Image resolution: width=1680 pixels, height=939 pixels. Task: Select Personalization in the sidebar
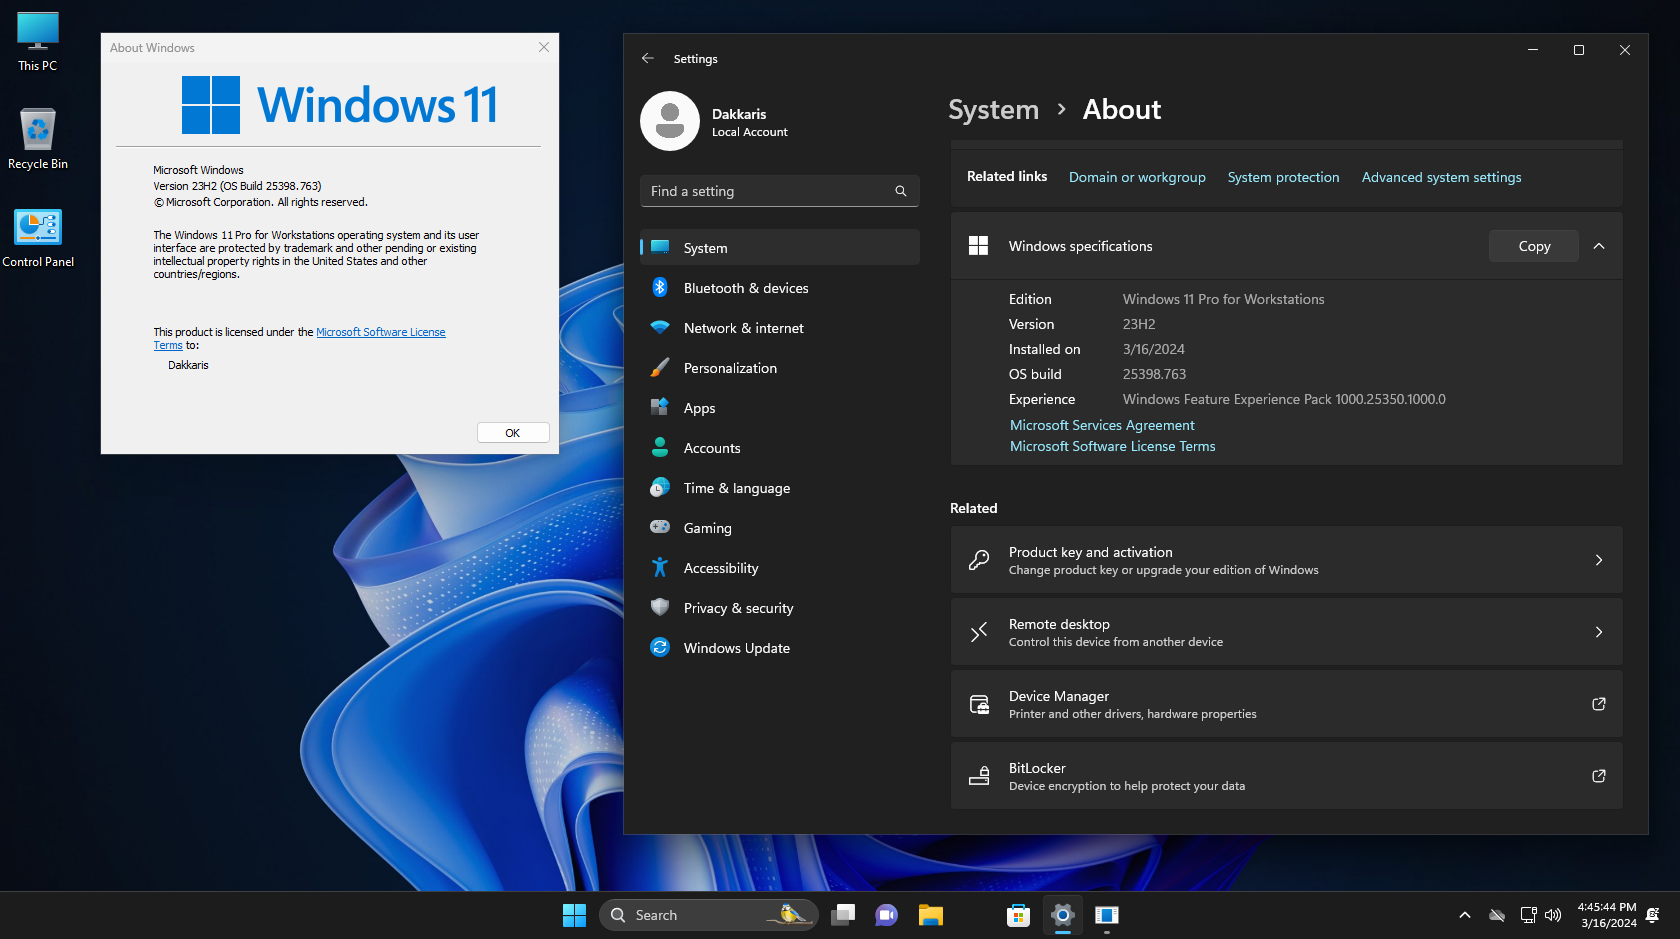coord(730,368)
